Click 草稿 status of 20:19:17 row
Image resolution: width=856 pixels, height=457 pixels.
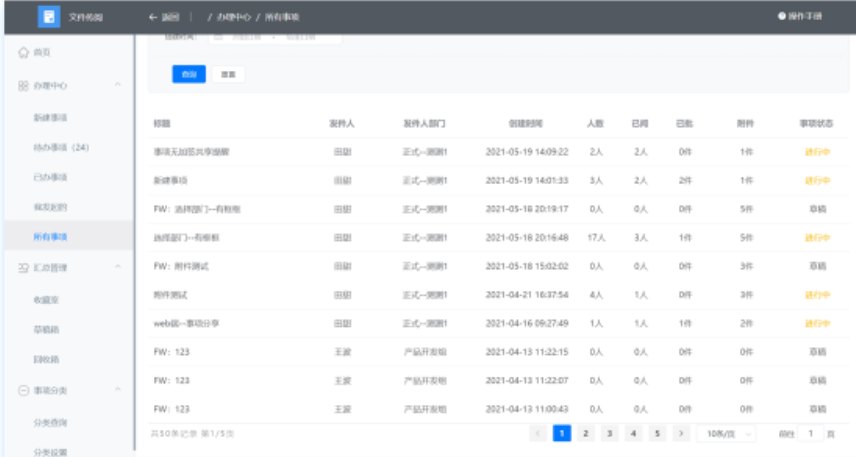tap(817, 209)
